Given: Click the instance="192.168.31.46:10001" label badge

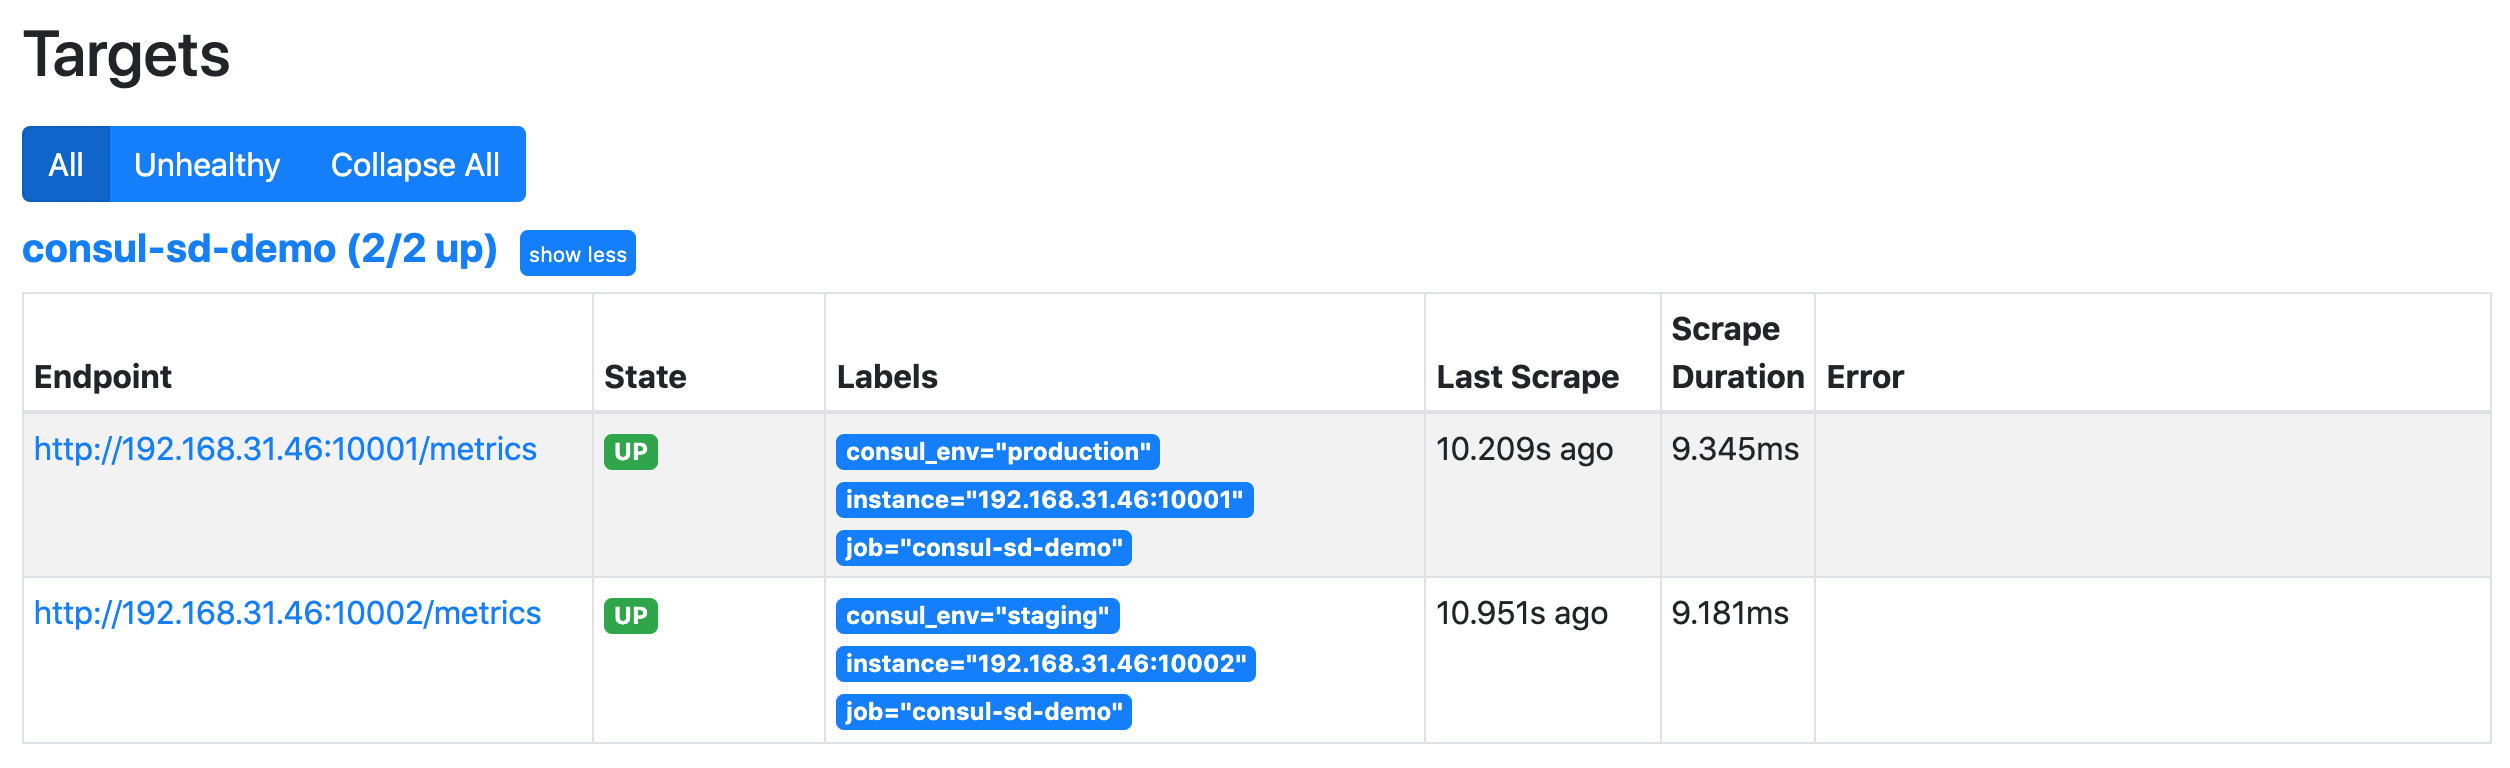Looking at the screenshot, I should (1045, 500).
